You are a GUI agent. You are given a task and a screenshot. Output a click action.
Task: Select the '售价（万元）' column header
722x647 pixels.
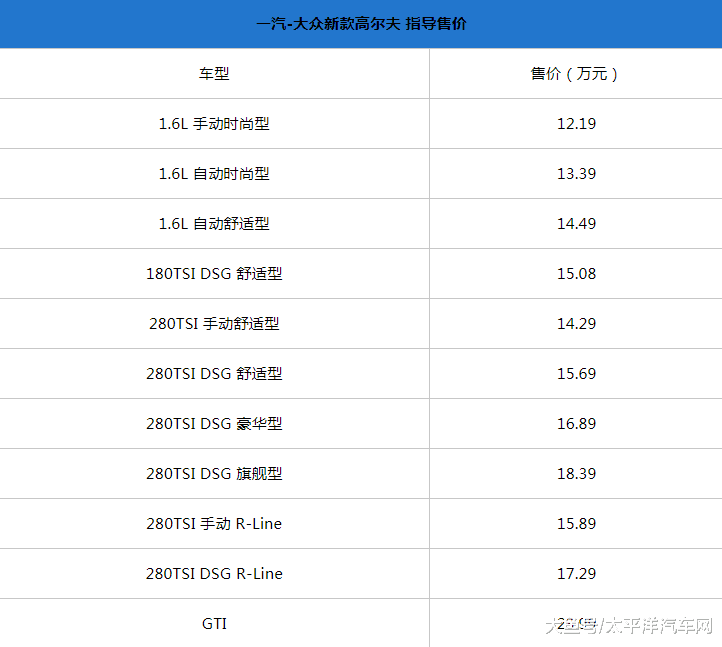coord(576,73)
